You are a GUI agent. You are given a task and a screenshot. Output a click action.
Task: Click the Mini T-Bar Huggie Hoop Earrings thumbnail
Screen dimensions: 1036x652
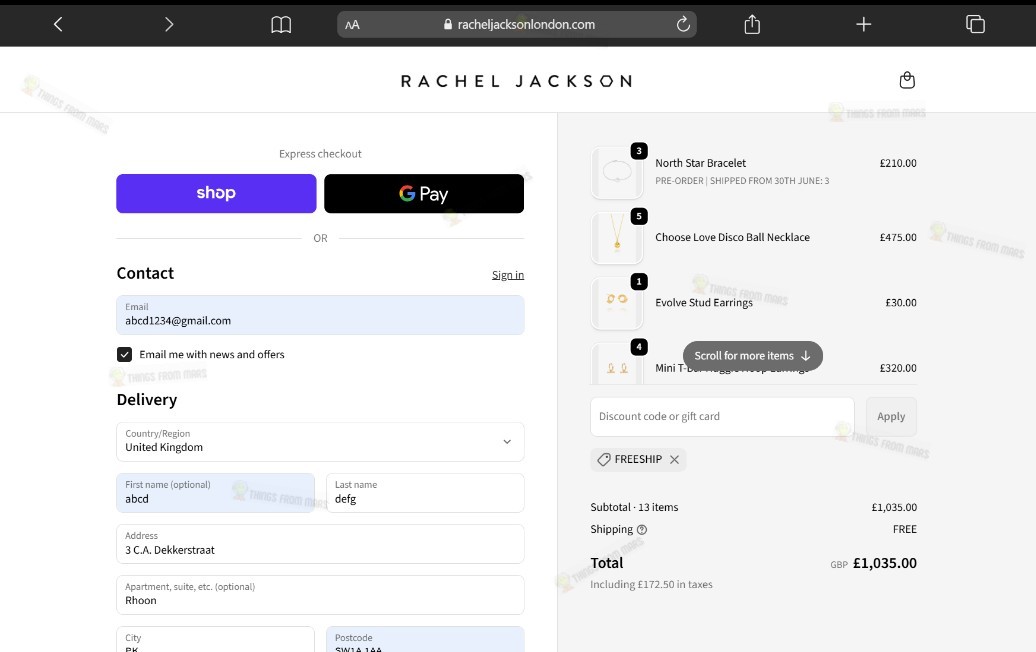pyautogui.click(x=617, y=364)
